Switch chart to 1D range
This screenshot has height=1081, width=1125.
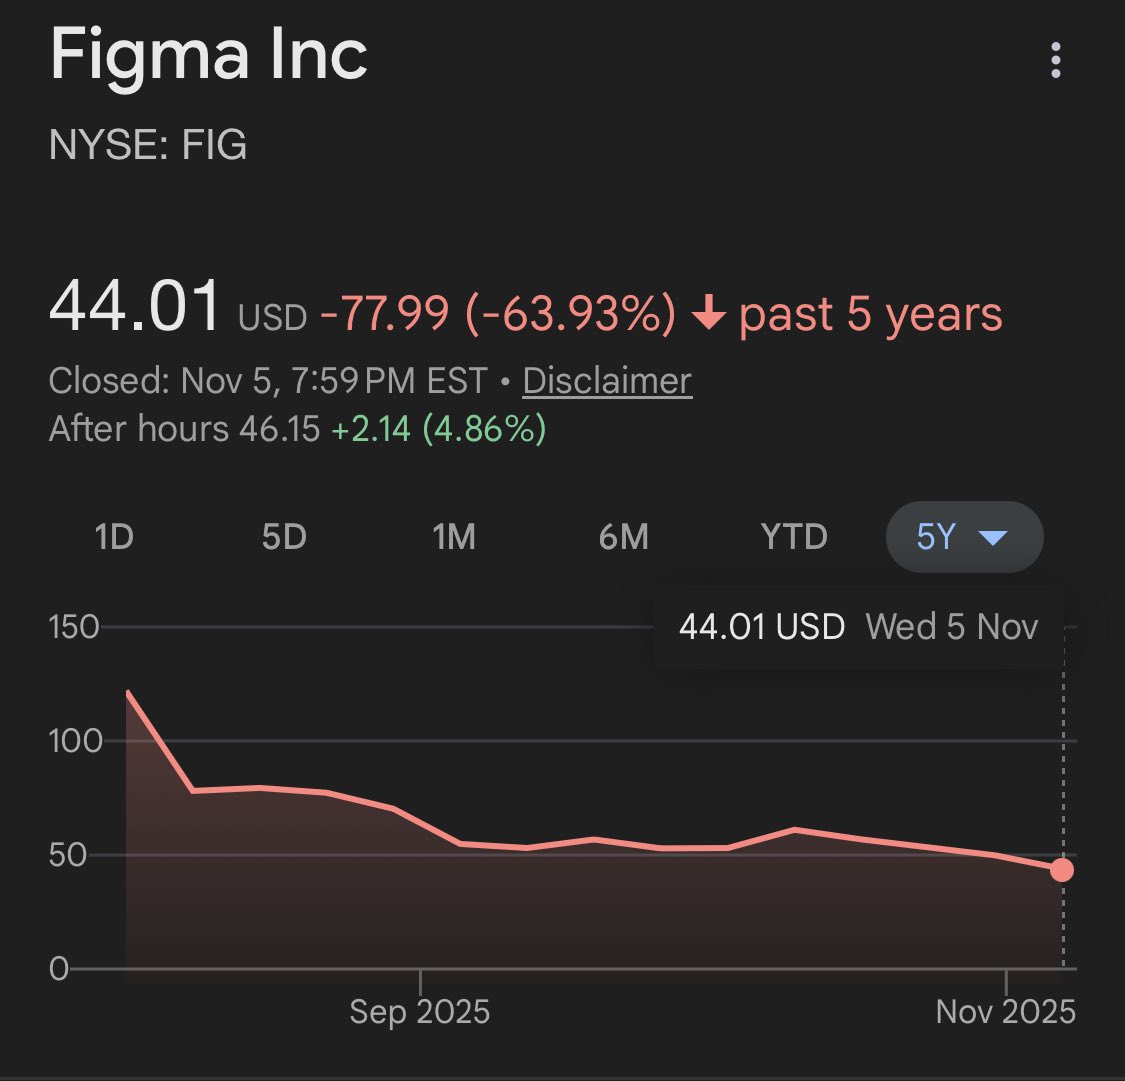(114, 538)
